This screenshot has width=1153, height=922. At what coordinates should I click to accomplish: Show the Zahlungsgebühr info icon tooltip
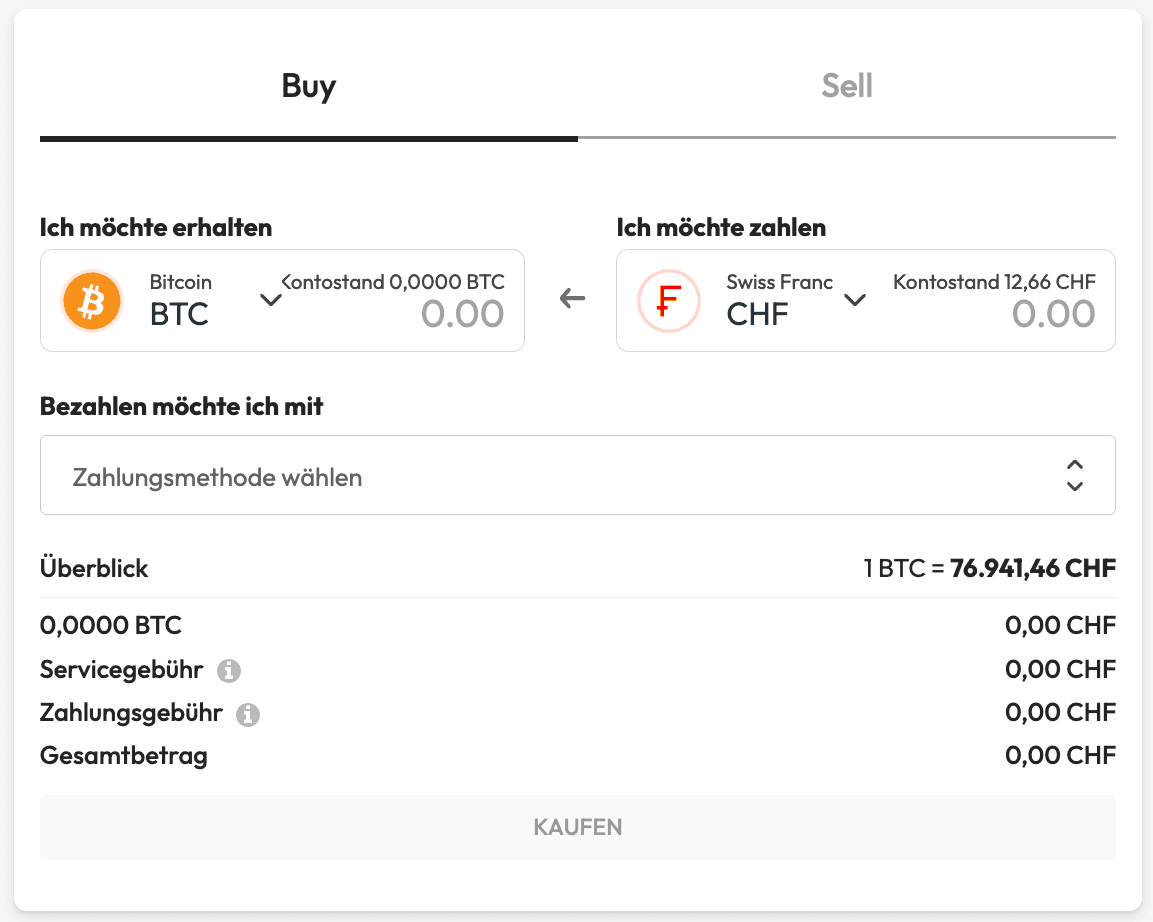[248, 714]
